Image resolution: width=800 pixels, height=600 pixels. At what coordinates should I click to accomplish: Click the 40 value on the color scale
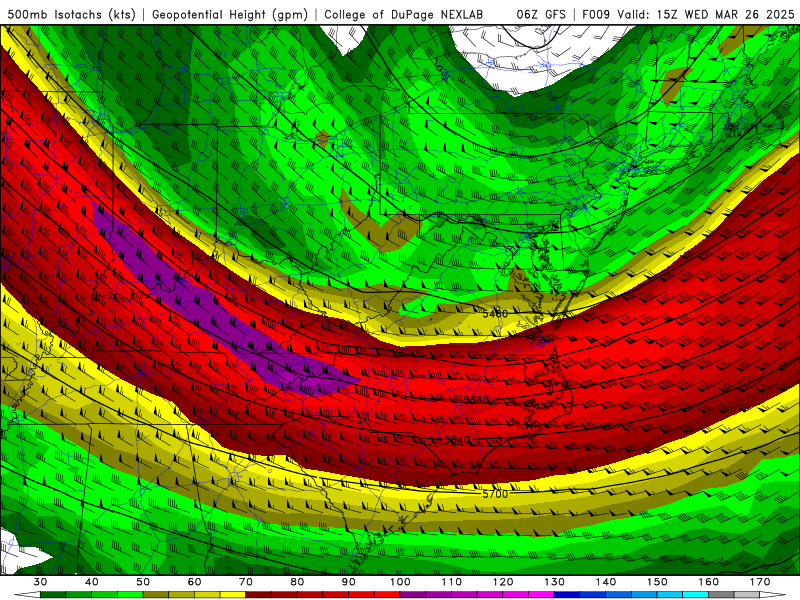click(92, 582)
